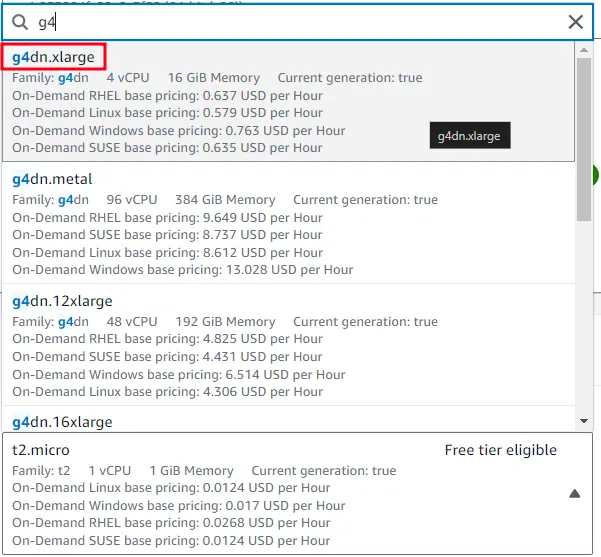Click g4dn.xlarge Linux pricing 0.579 USD line
This screenshot has width=601, height=557.
pyautogui.click(x=167, y=113)
